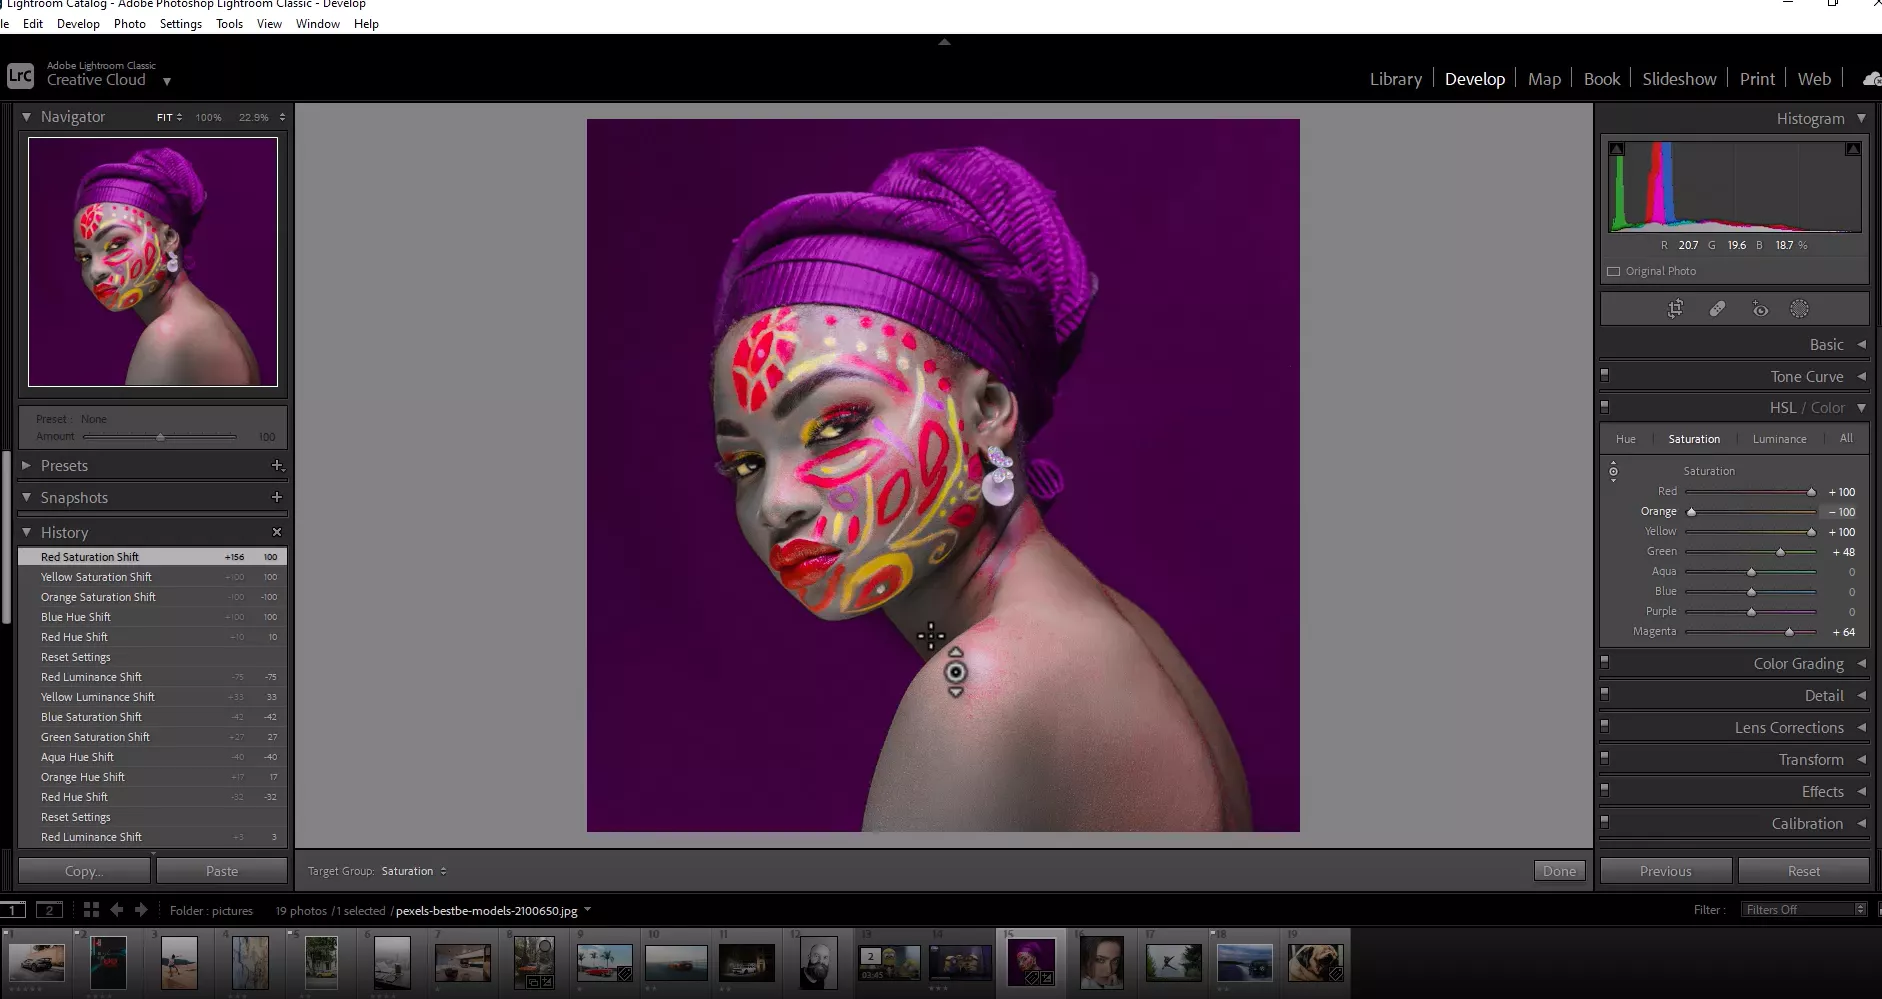Switch HSL to the Luminance tab
The image size is (1882, 999).
point(1779,439)
